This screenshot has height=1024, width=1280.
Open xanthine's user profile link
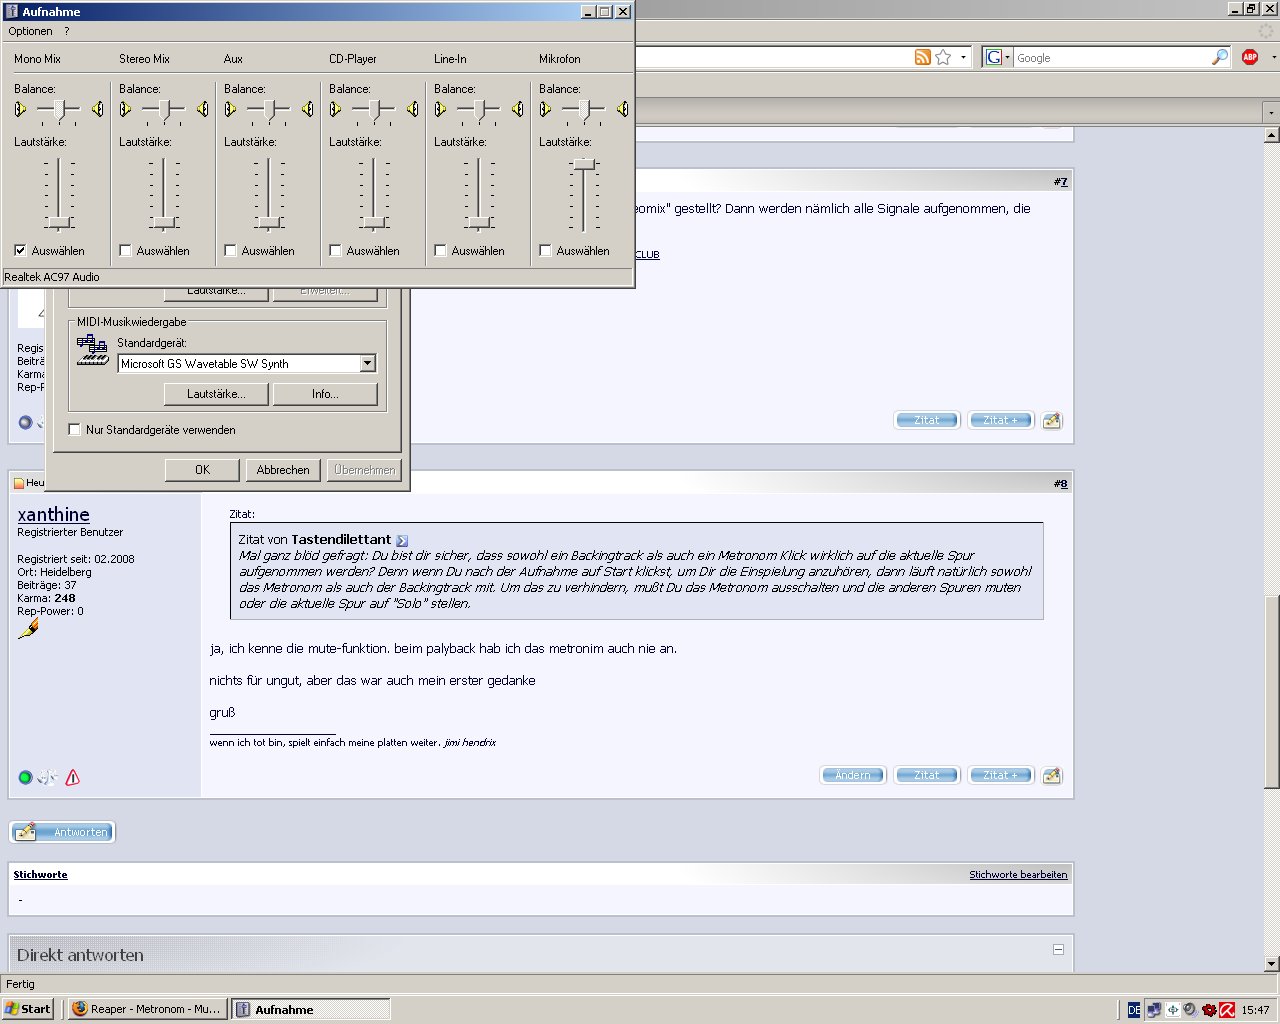54,514
